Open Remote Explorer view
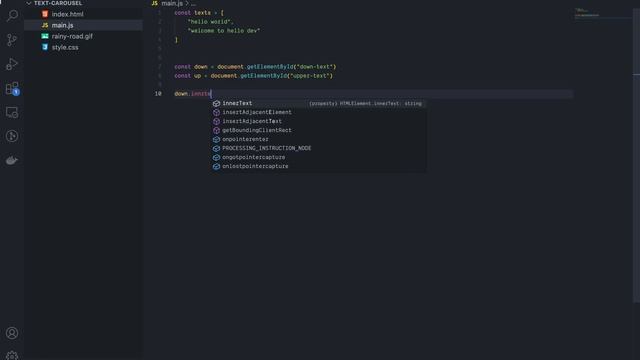Screen dimensions: 640x360 pyautogui.click(x=12, y=112)
